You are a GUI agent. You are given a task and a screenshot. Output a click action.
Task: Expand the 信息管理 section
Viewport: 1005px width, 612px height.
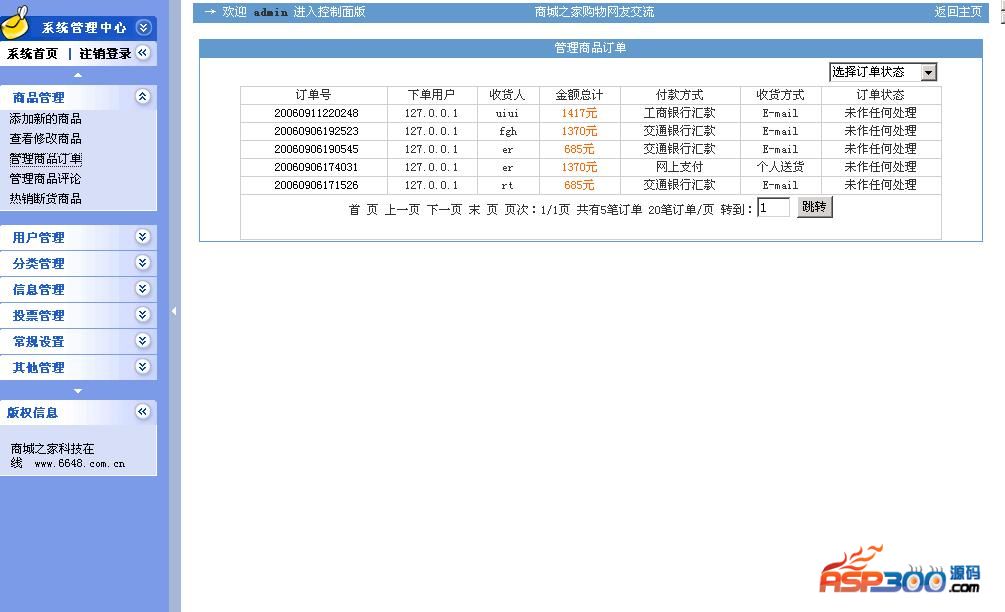pyautogui.click(x=142, y=289)
